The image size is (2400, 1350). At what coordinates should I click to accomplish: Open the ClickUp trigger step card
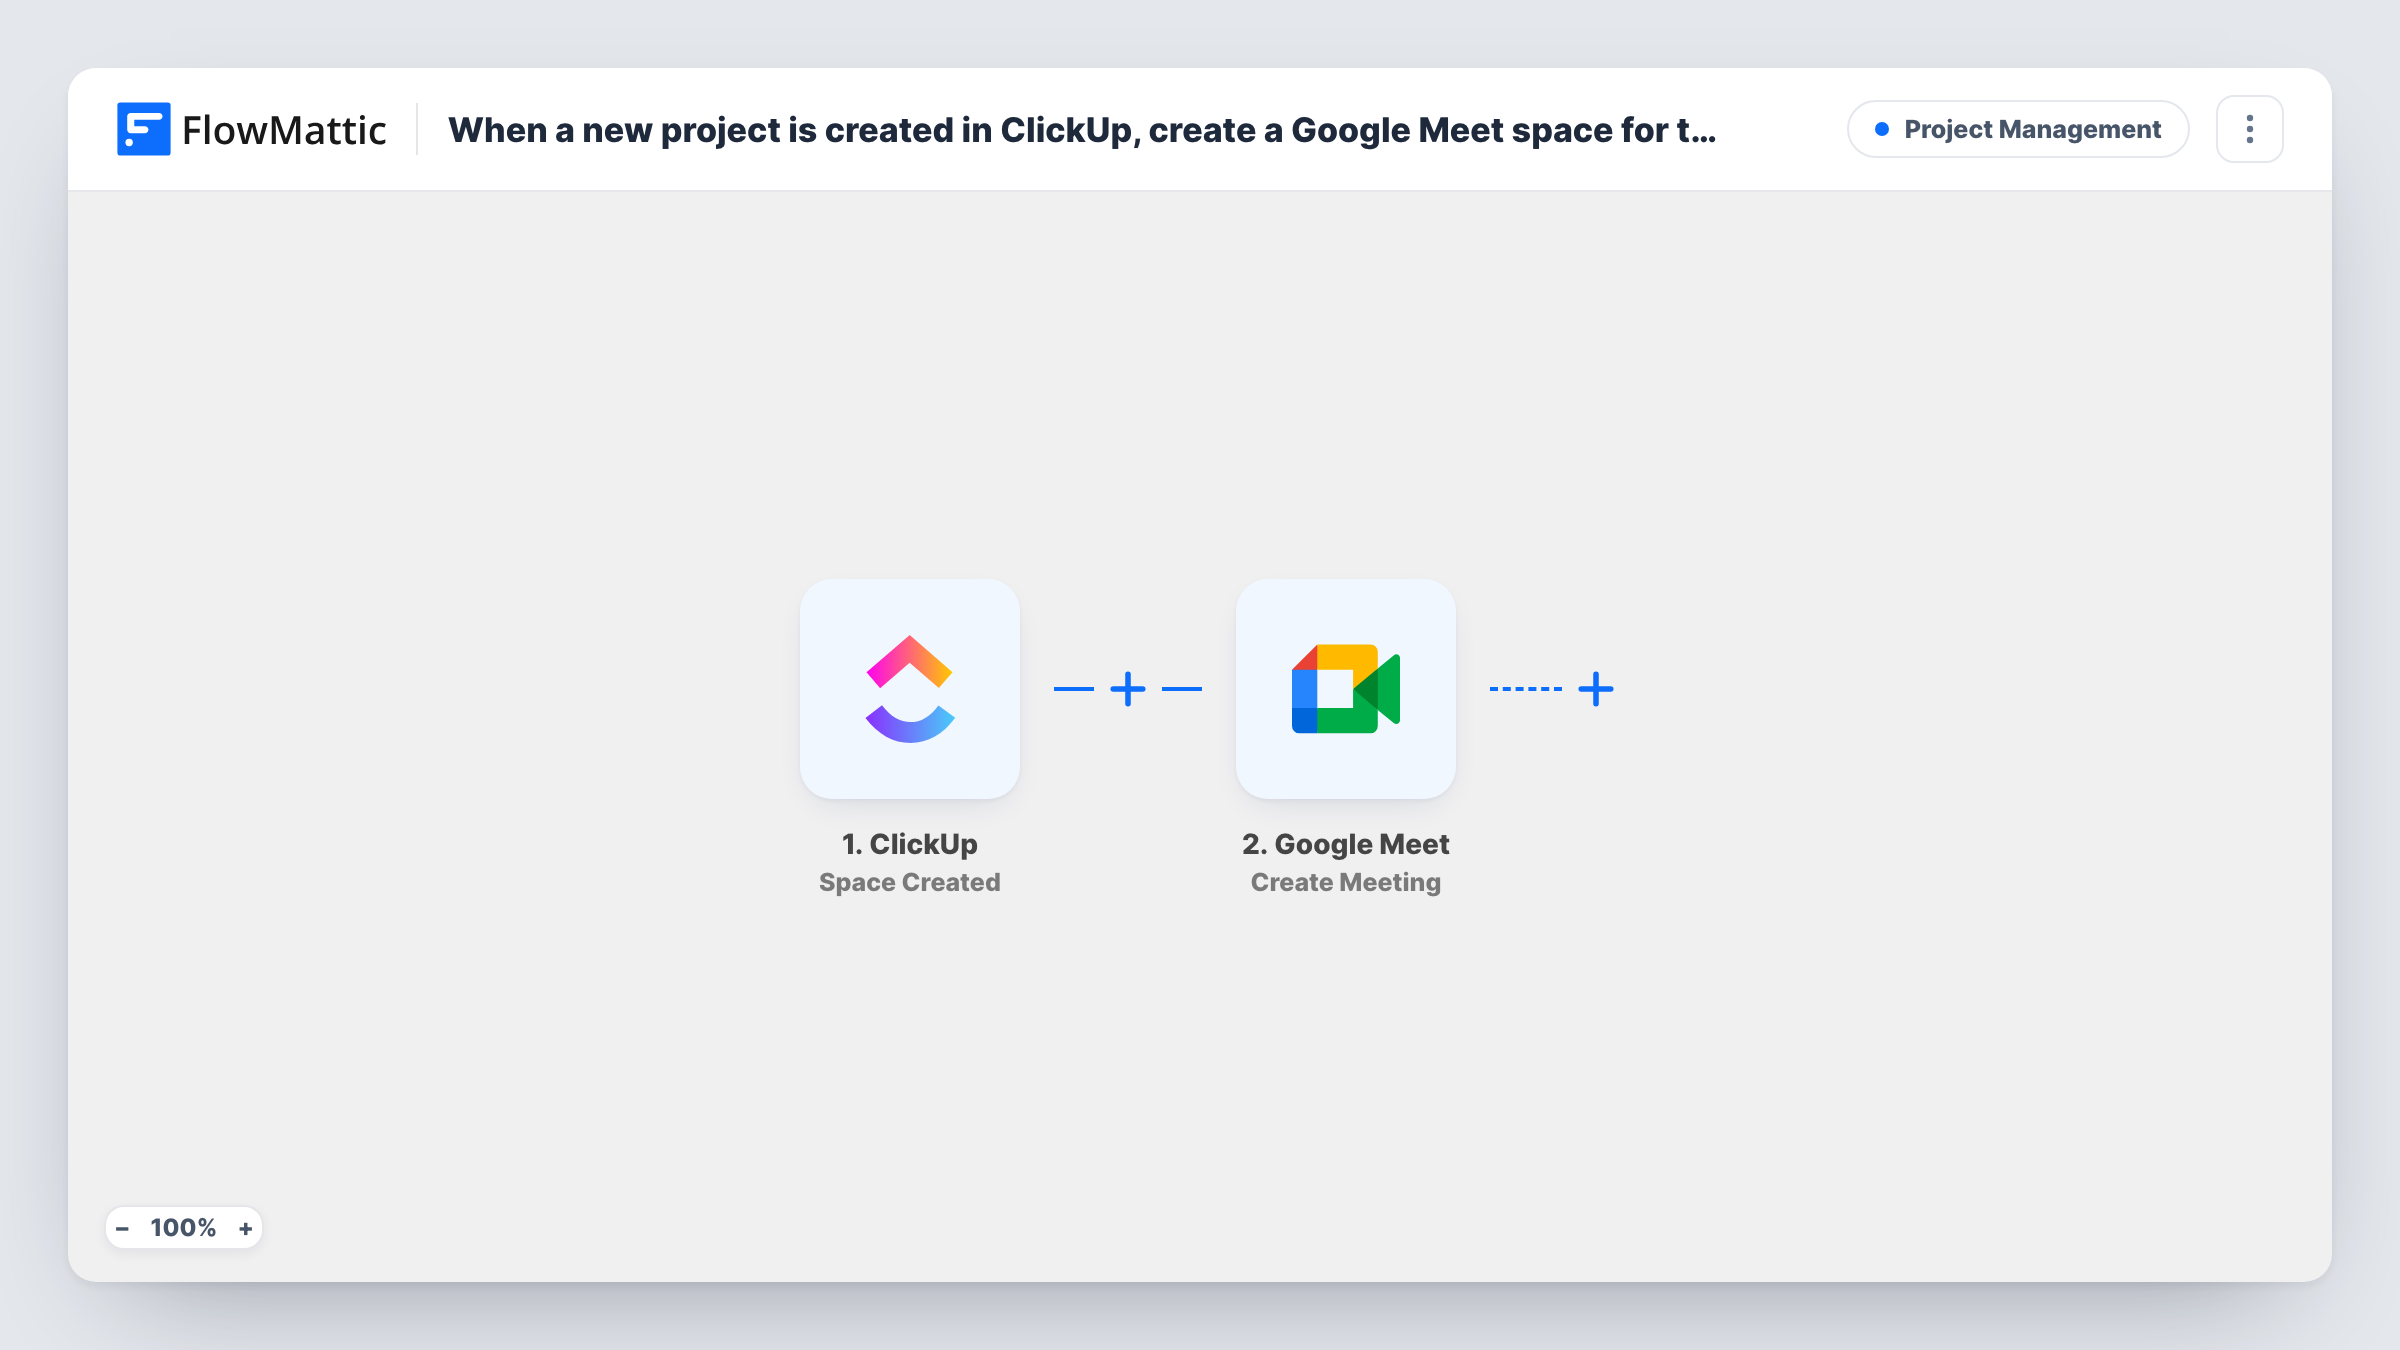(910, 689)
